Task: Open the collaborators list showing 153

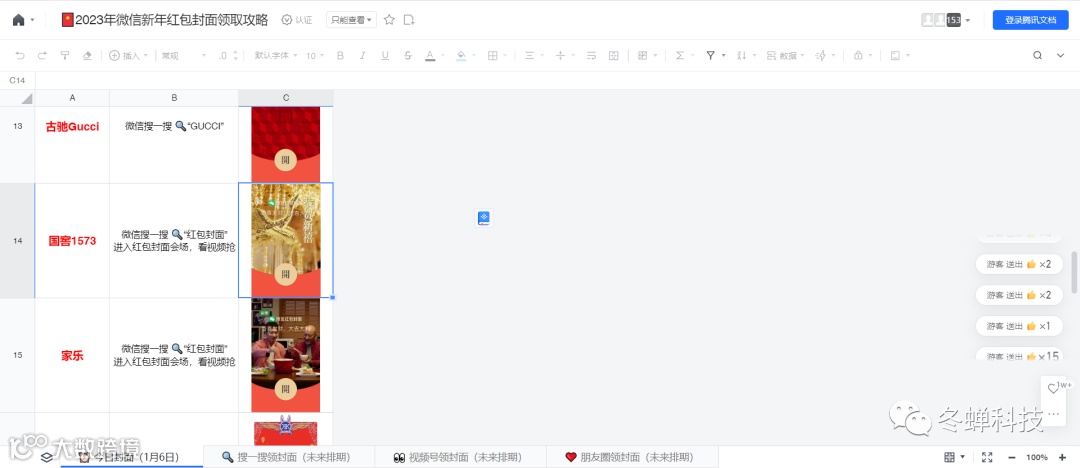Action: pos(946,20)
